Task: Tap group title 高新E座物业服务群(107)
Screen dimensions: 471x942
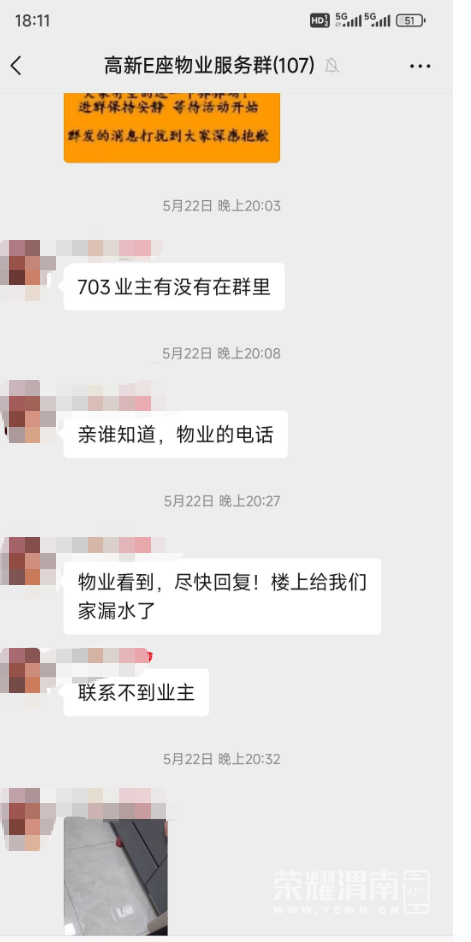Action: click(209, 65)
